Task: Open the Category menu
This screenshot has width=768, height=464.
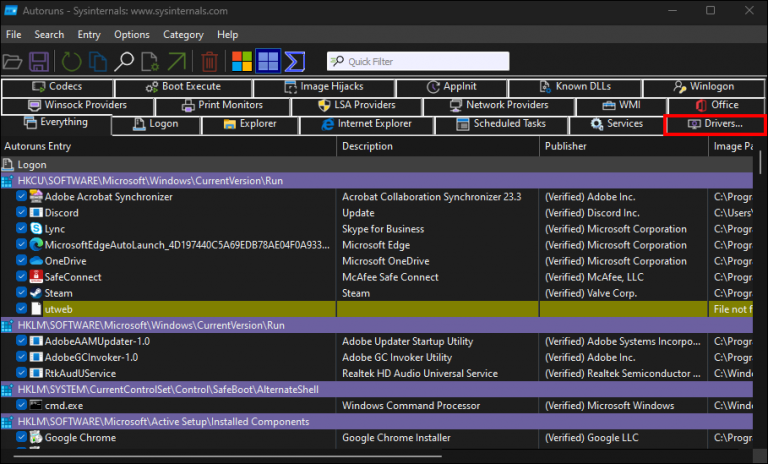Action: point(183,35)
